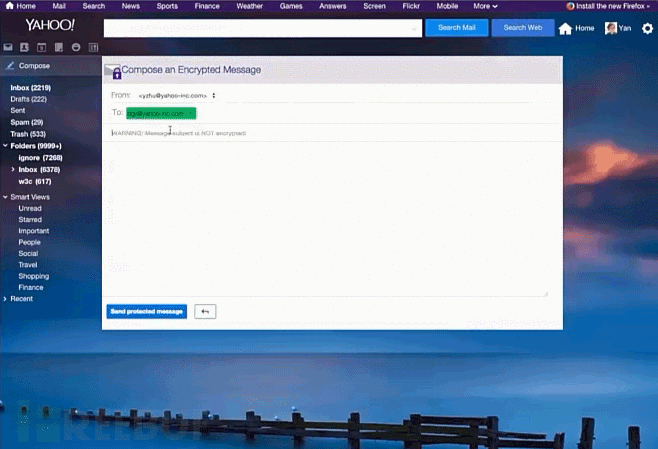Image resolution: width=658 pixels, height=449 pixels.
Task: Click the Yan profile avatar
Action: pyautogui.click(x=611, y=28)
